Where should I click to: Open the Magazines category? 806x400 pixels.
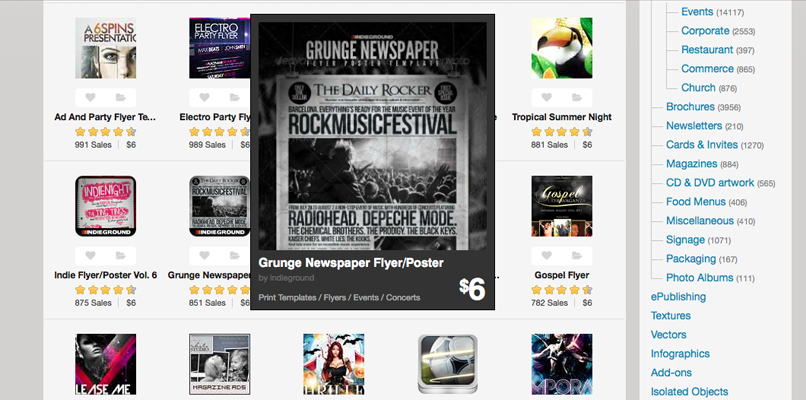[691, 164]
